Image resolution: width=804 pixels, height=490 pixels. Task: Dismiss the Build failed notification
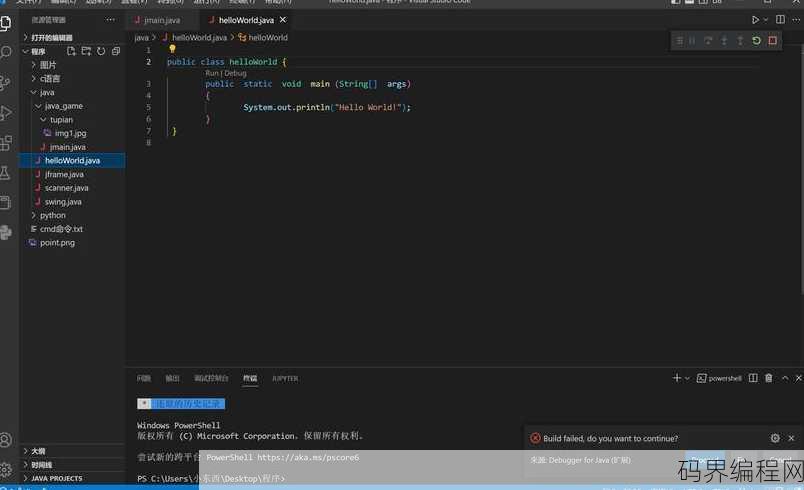791,438
